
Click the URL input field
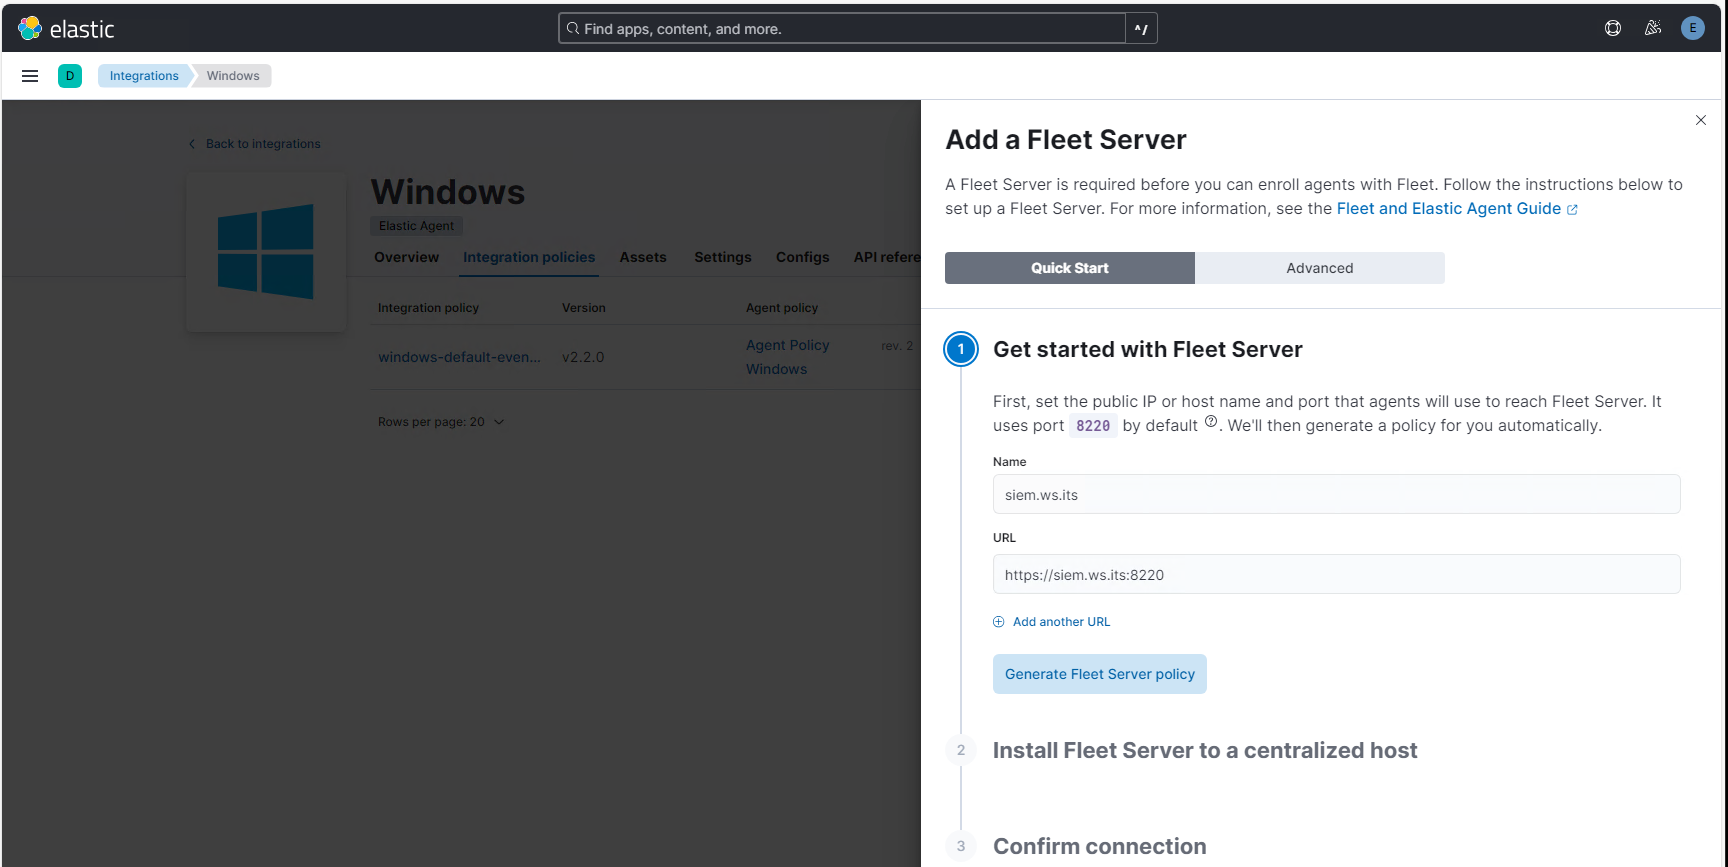click(1336, 574)
